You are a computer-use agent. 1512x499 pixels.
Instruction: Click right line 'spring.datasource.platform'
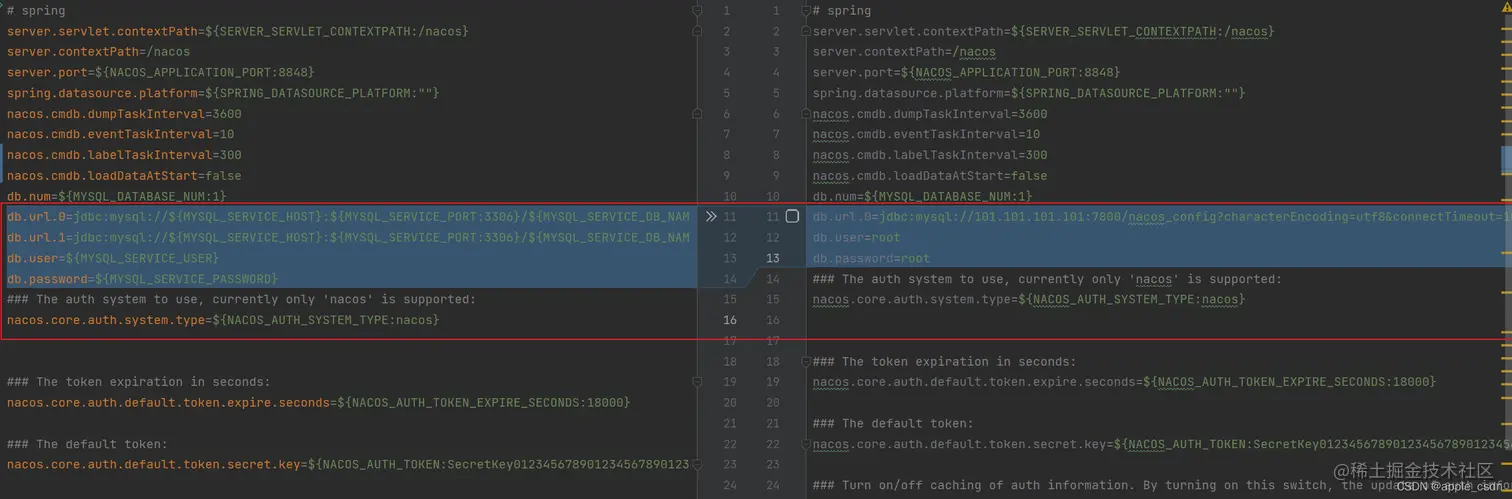click(1029, 93)
